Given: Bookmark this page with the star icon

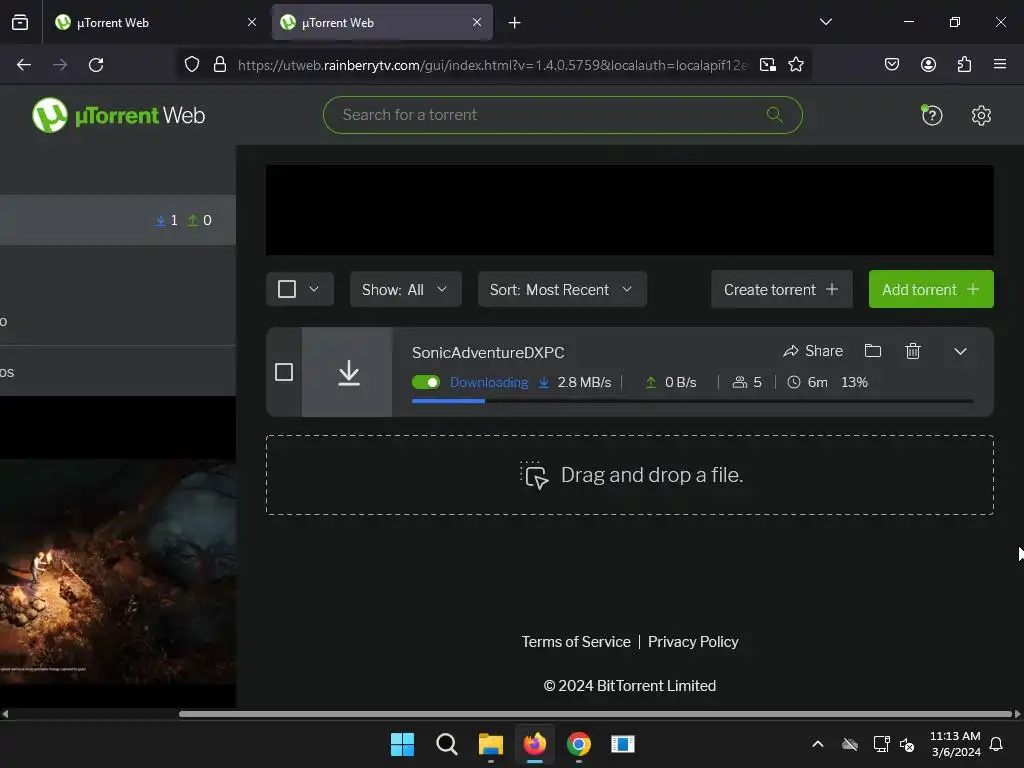Looking at the screenshot, I should (x=795, y=65).
